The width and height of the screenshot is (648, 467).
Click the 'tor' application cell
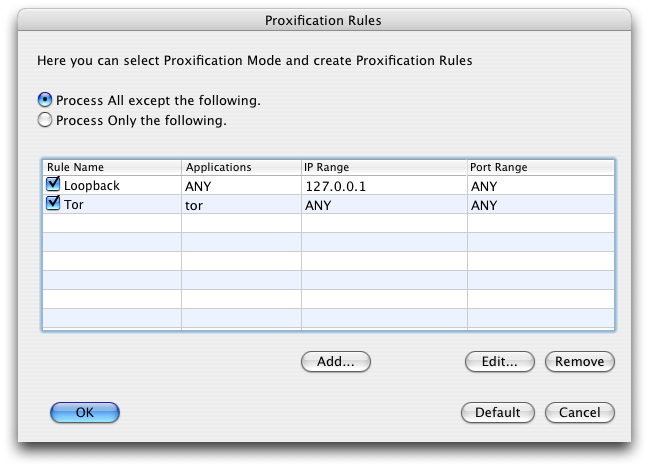pos(194,205)
